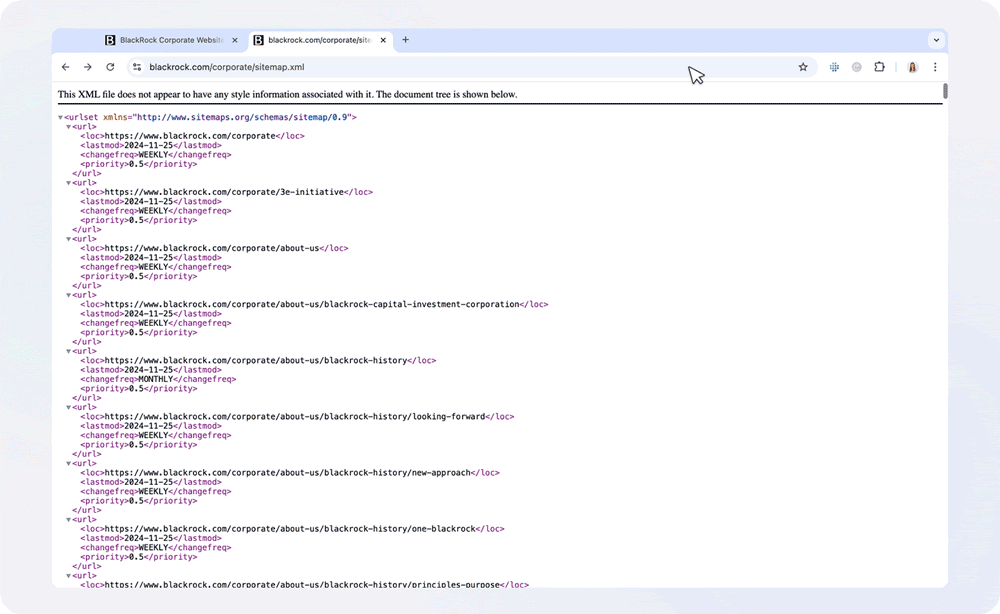The width and height of the screenshot is (1000, 614).
Task: Click the grey circular extension icon
Action: coord(856,67)
